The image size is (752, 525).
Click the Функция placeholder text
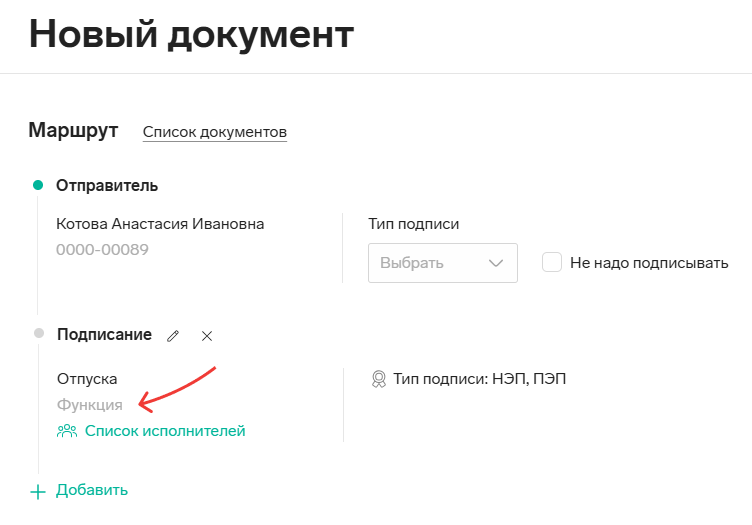[x=90, y=405]
